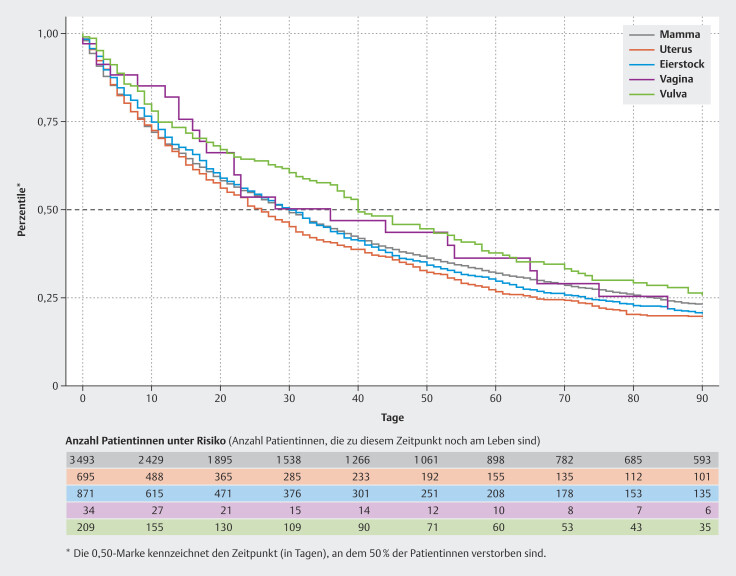Click the 90 tick on the x-axis
Screen dimensions: 736x576
pyautogui.click(x=701, y=397)
